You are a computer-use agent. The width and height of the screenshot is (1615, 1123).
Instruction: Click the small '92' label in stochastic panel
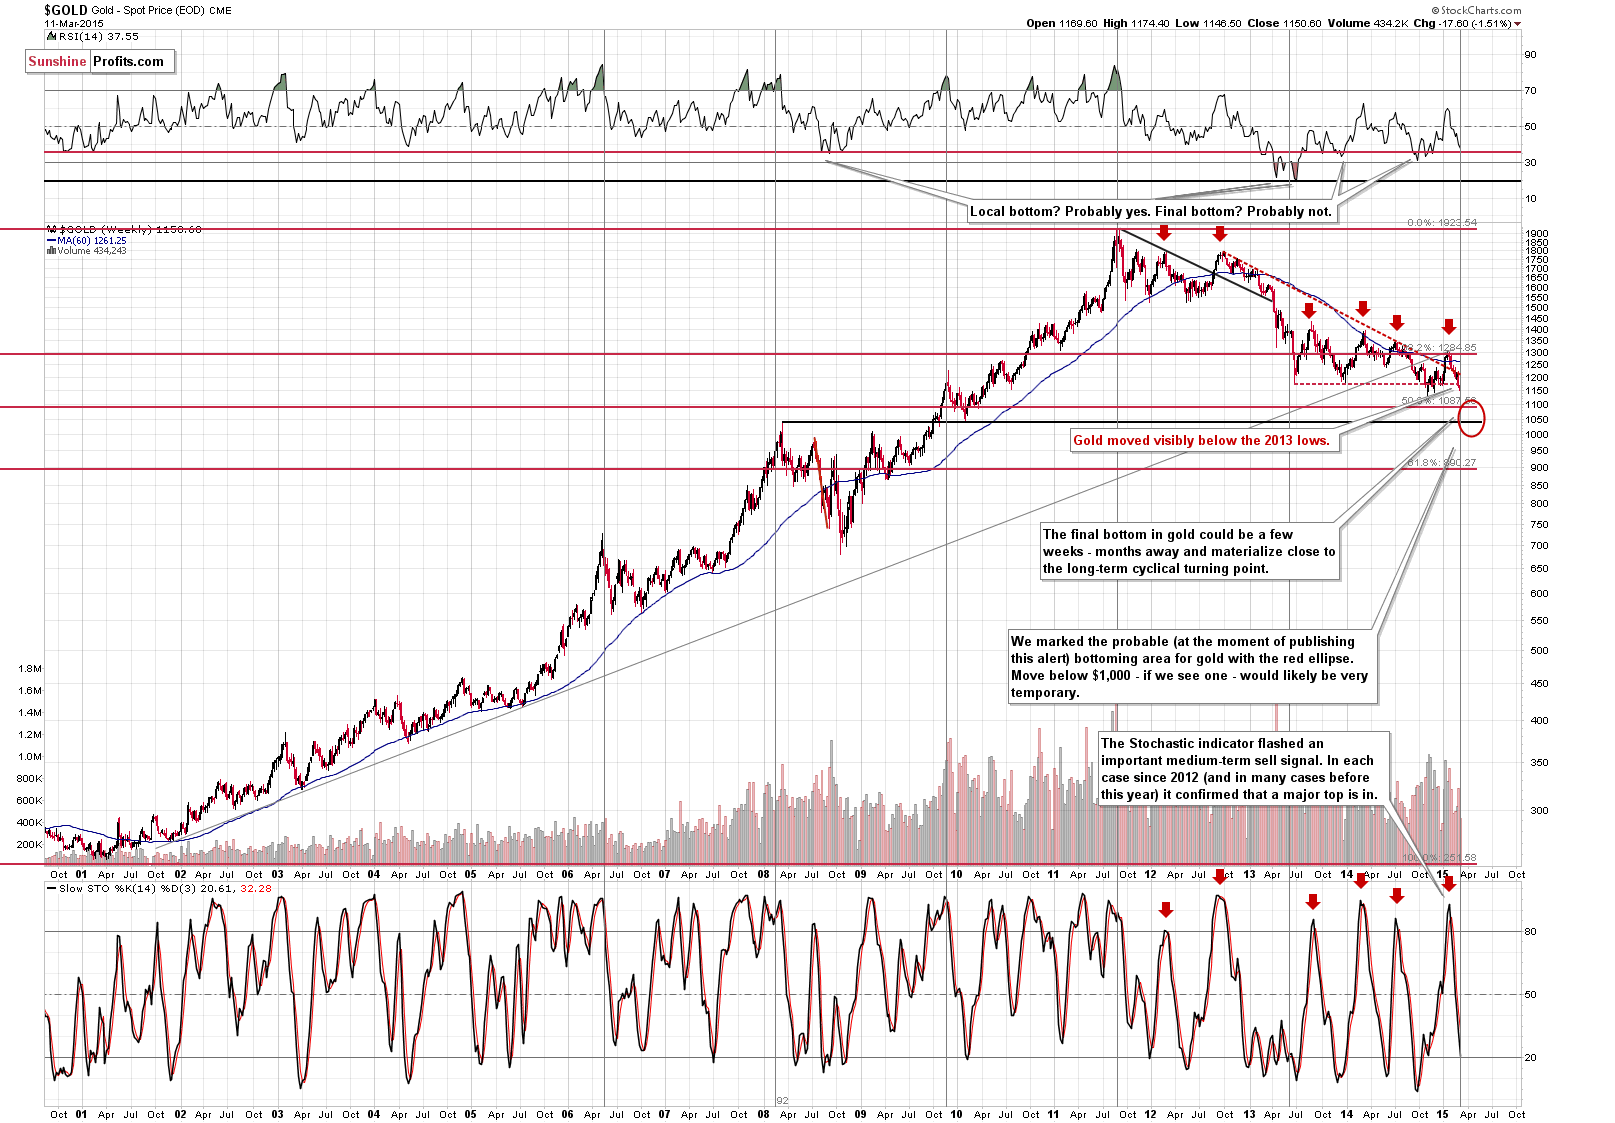782,1101
